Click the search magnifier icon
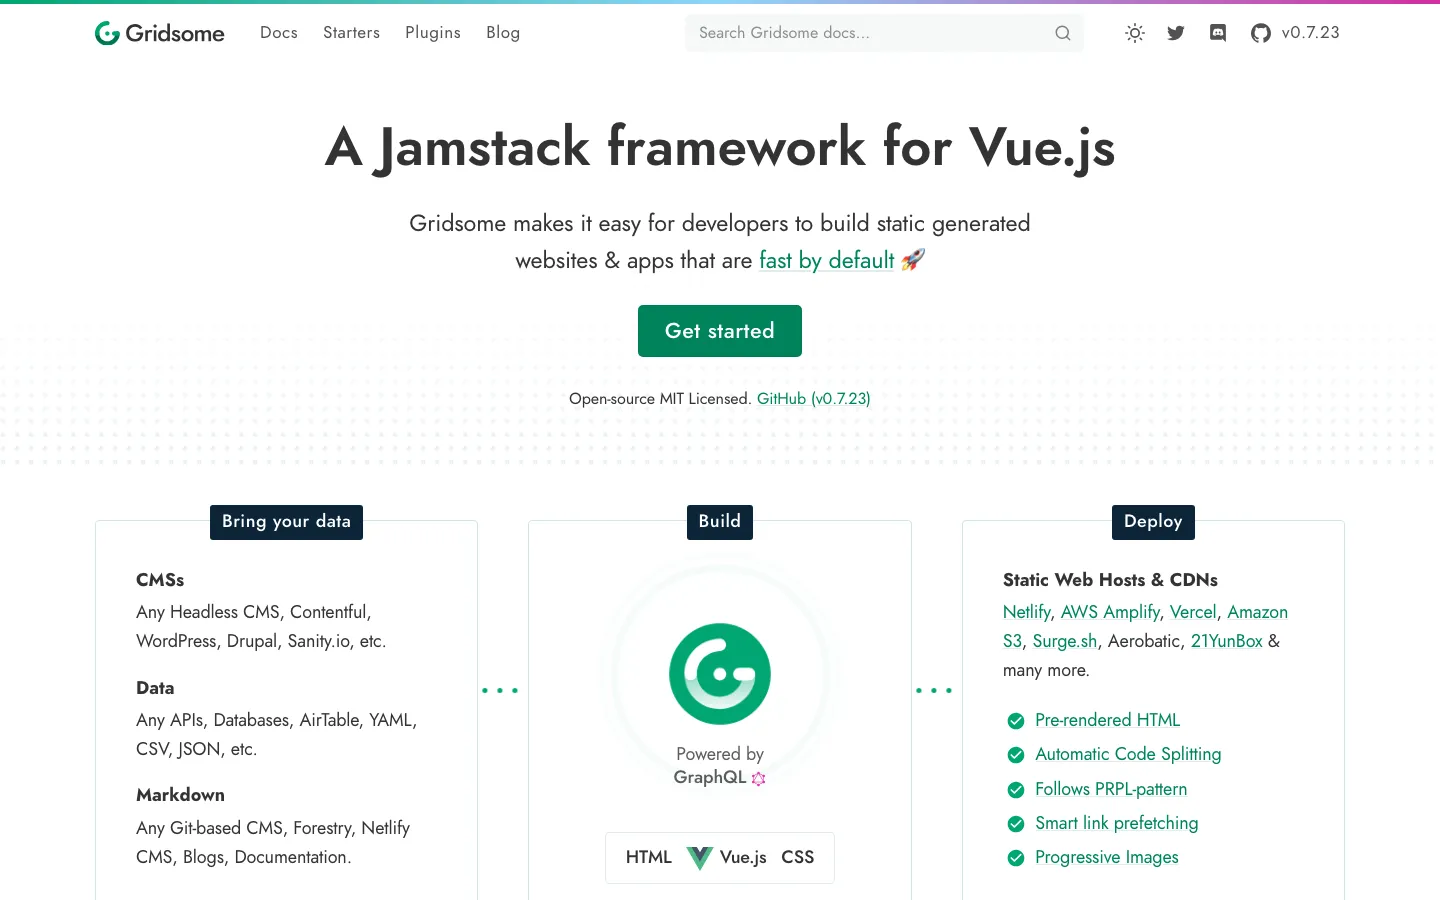Viewport: 1440px width, 900px height. coord(1062,33)
